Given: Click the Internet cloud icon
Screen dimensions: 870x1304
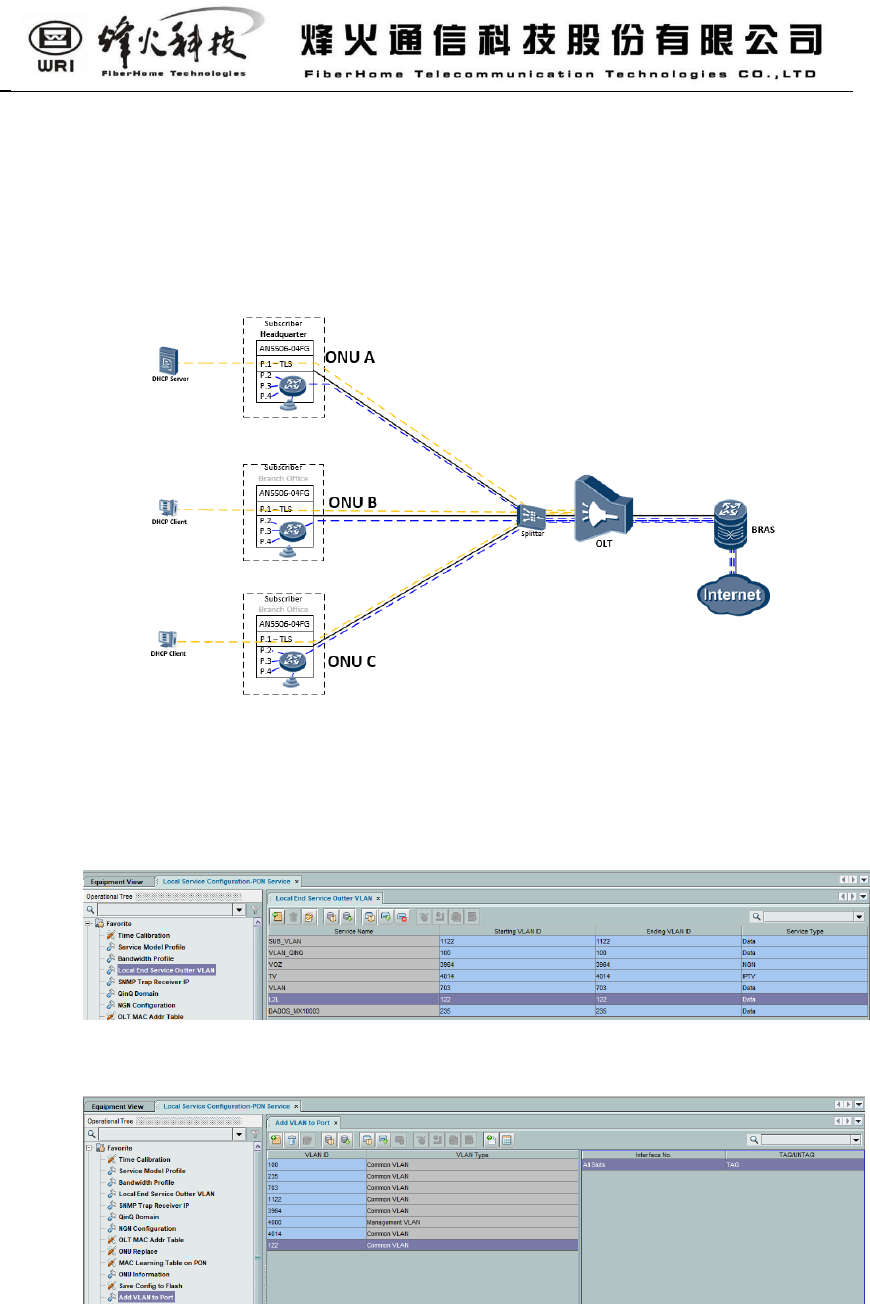Looking at the screenshot, I should pyautogui.click(x=735, y=595).
